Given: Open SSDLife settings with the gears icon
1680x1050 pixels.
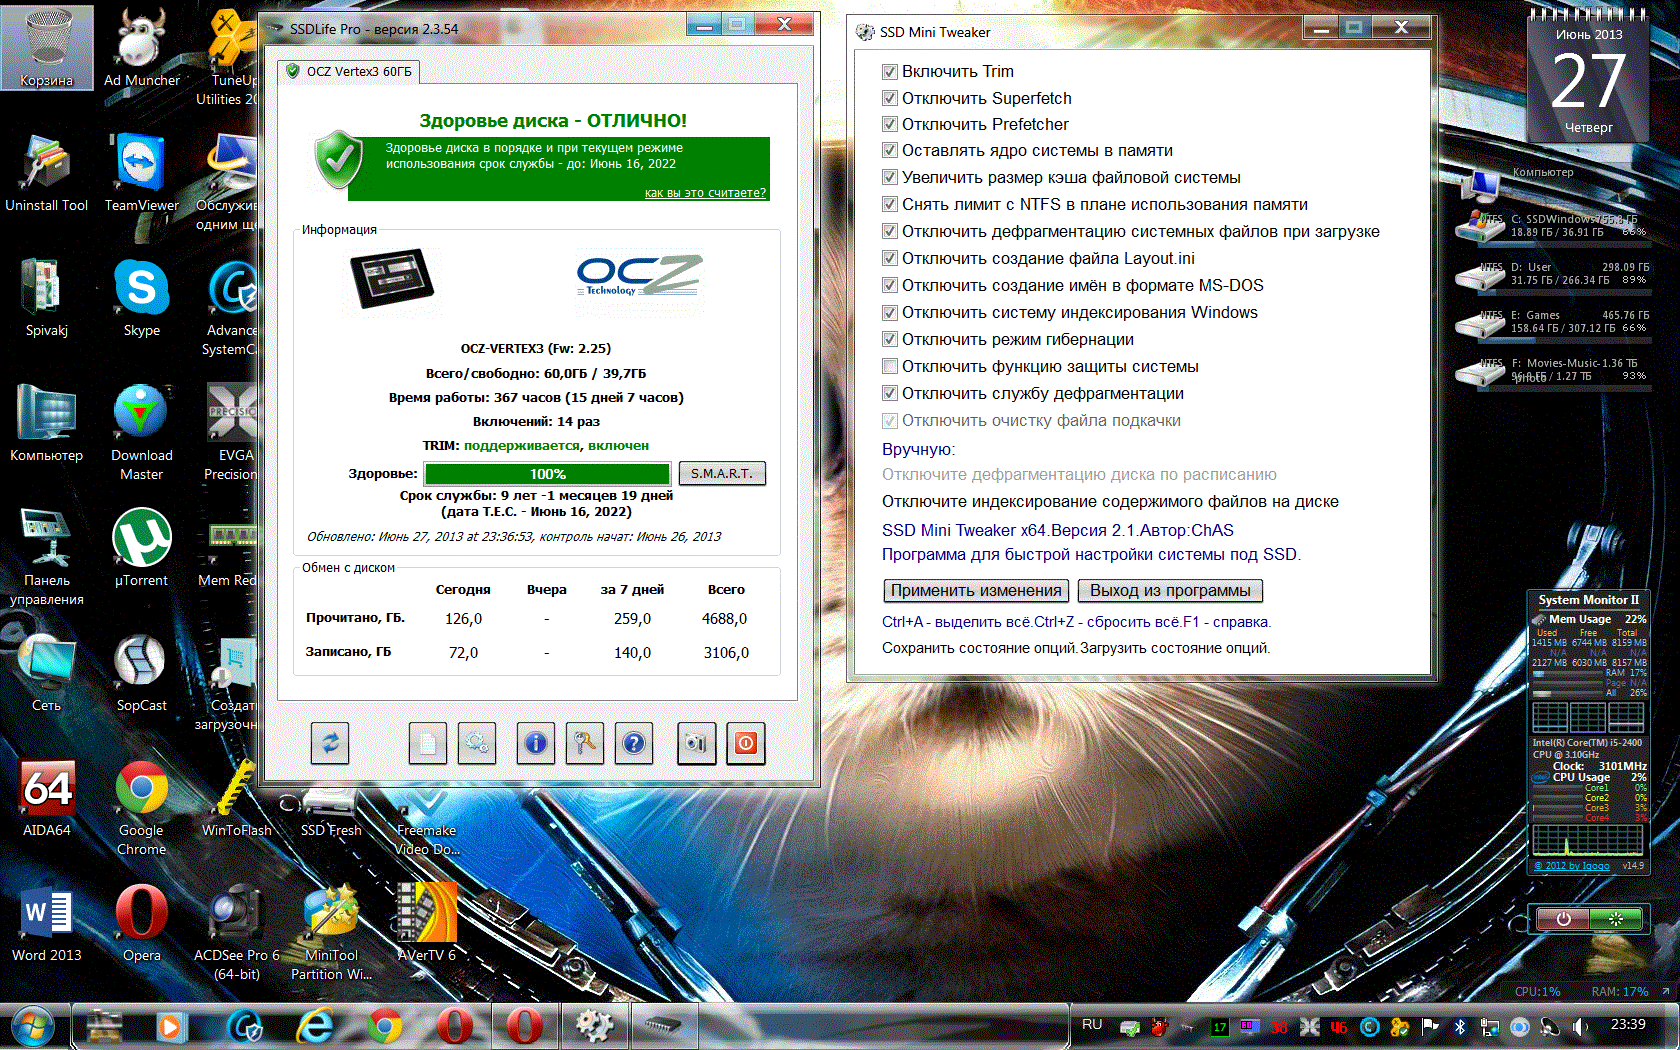Looking at the screenshot, I should 477,743.
